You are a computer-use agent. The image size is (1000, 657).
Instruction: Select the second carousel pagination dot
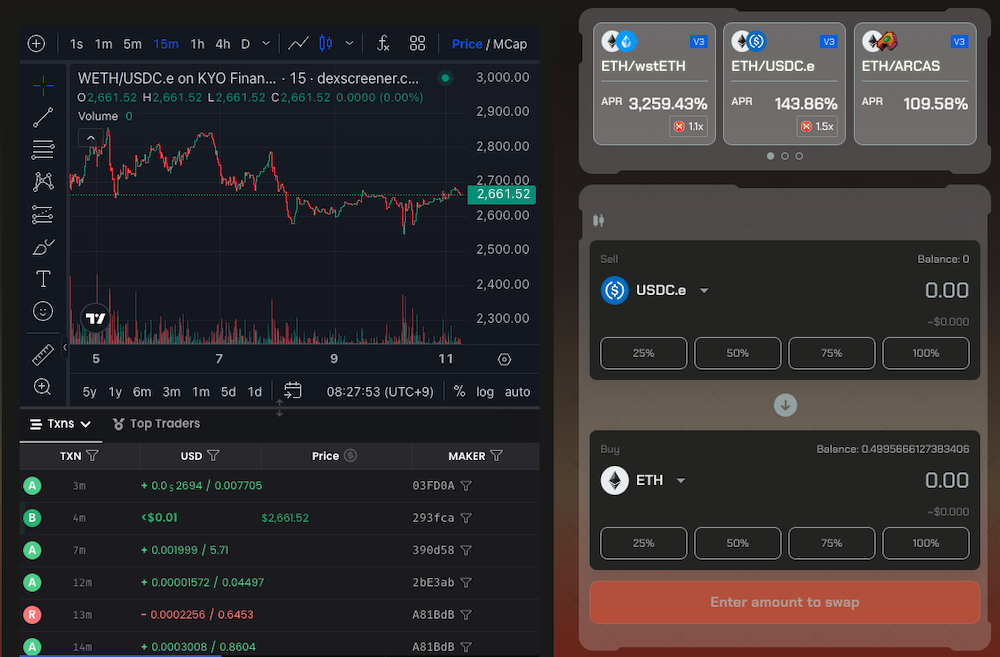[784, 156]
